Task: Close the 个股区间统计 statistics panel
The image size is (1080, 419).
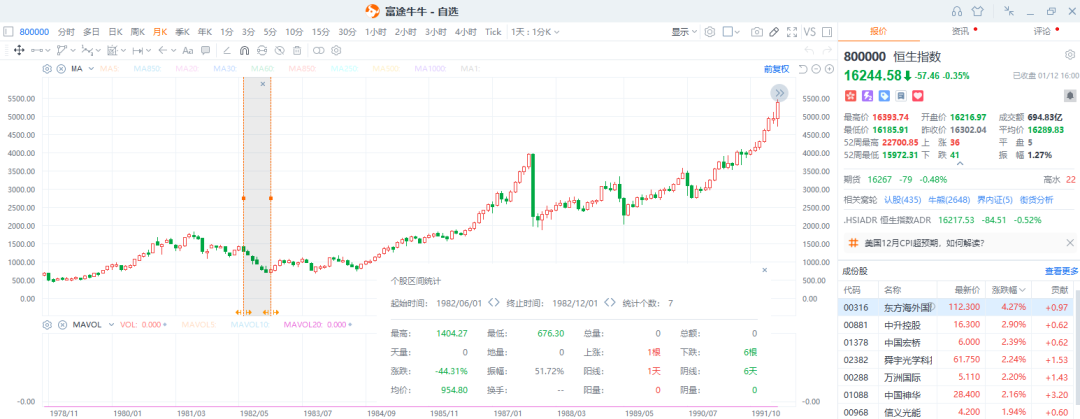Action: 765,270
